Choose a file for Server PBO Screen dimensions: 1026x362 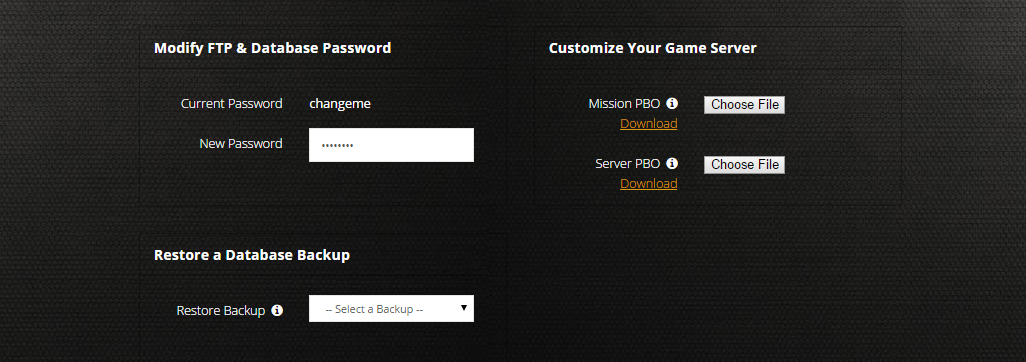click(745, 164)
